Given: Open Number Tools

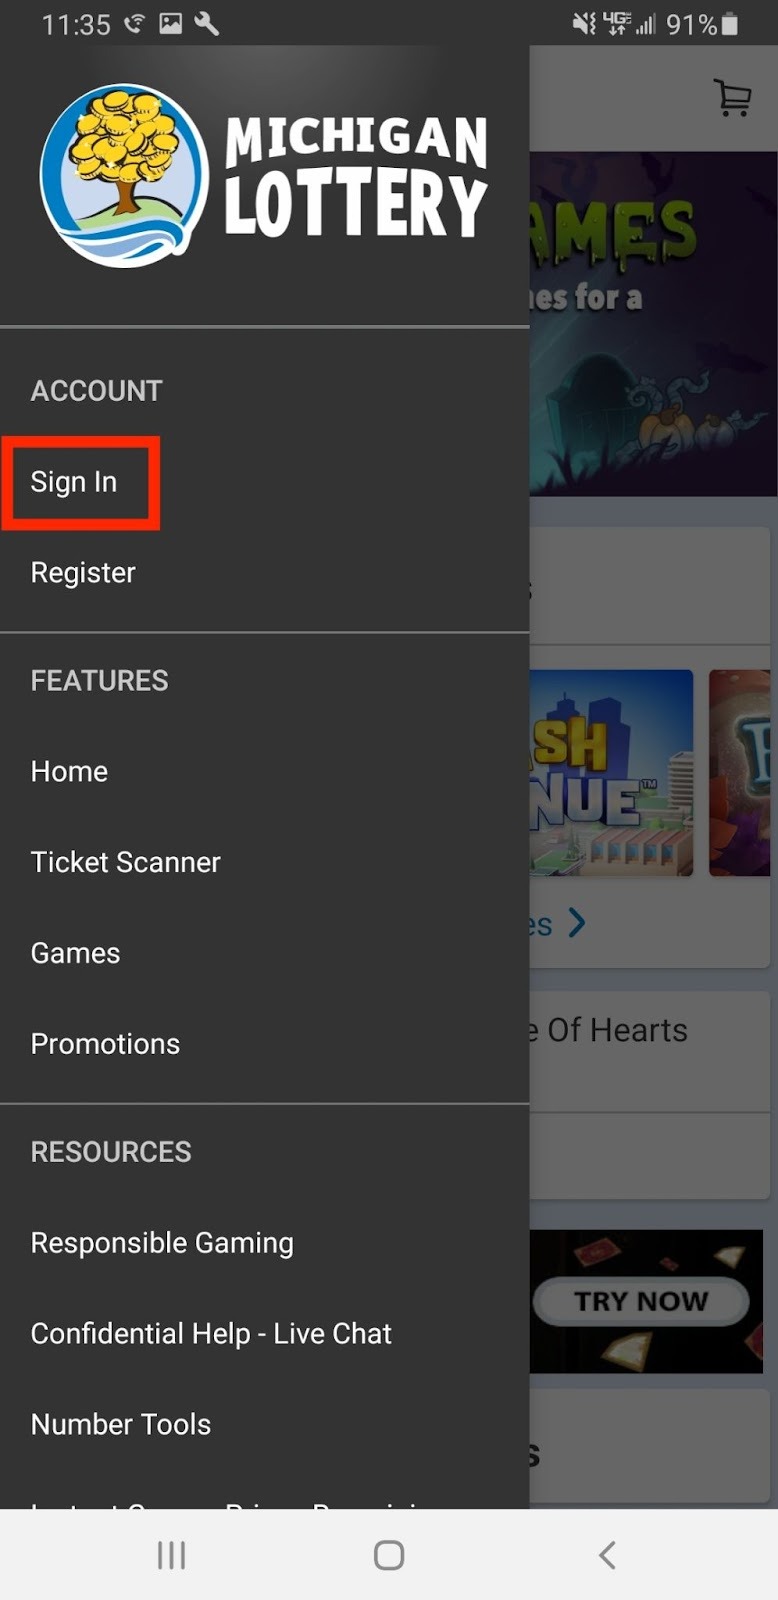Looking at the screenshot, I should coord(120,1423).
